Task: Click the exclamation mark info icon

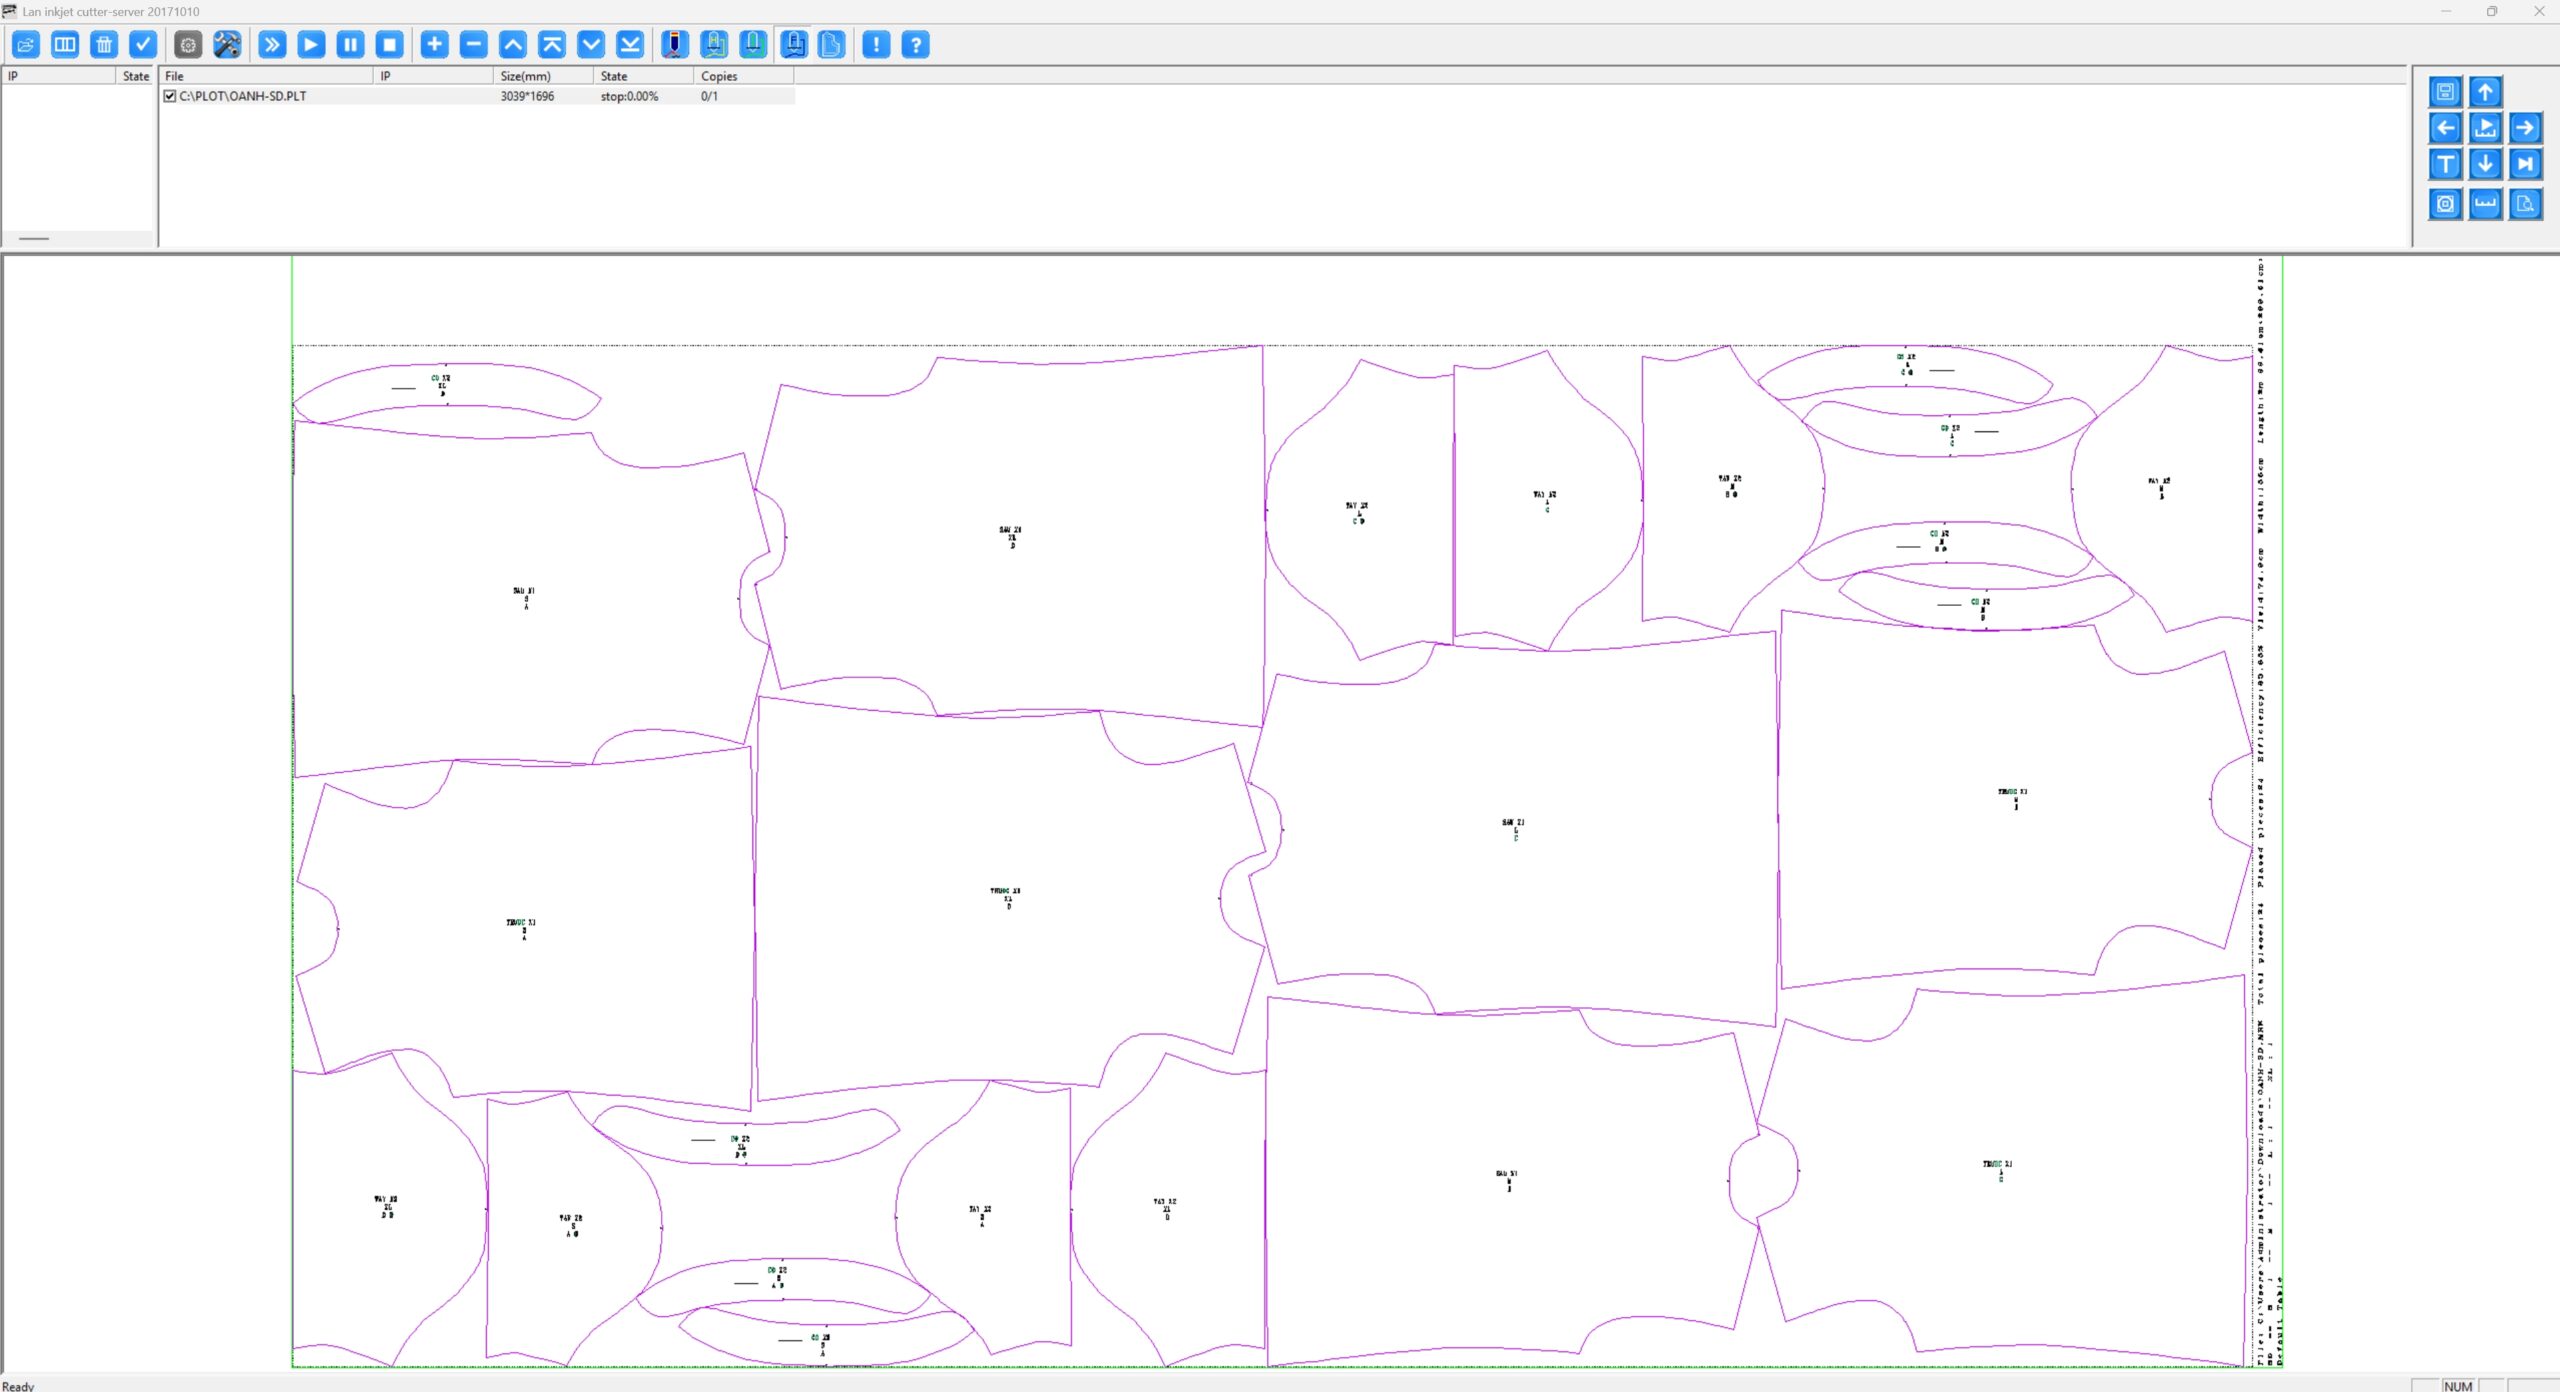Action: [x=876, y=45]
